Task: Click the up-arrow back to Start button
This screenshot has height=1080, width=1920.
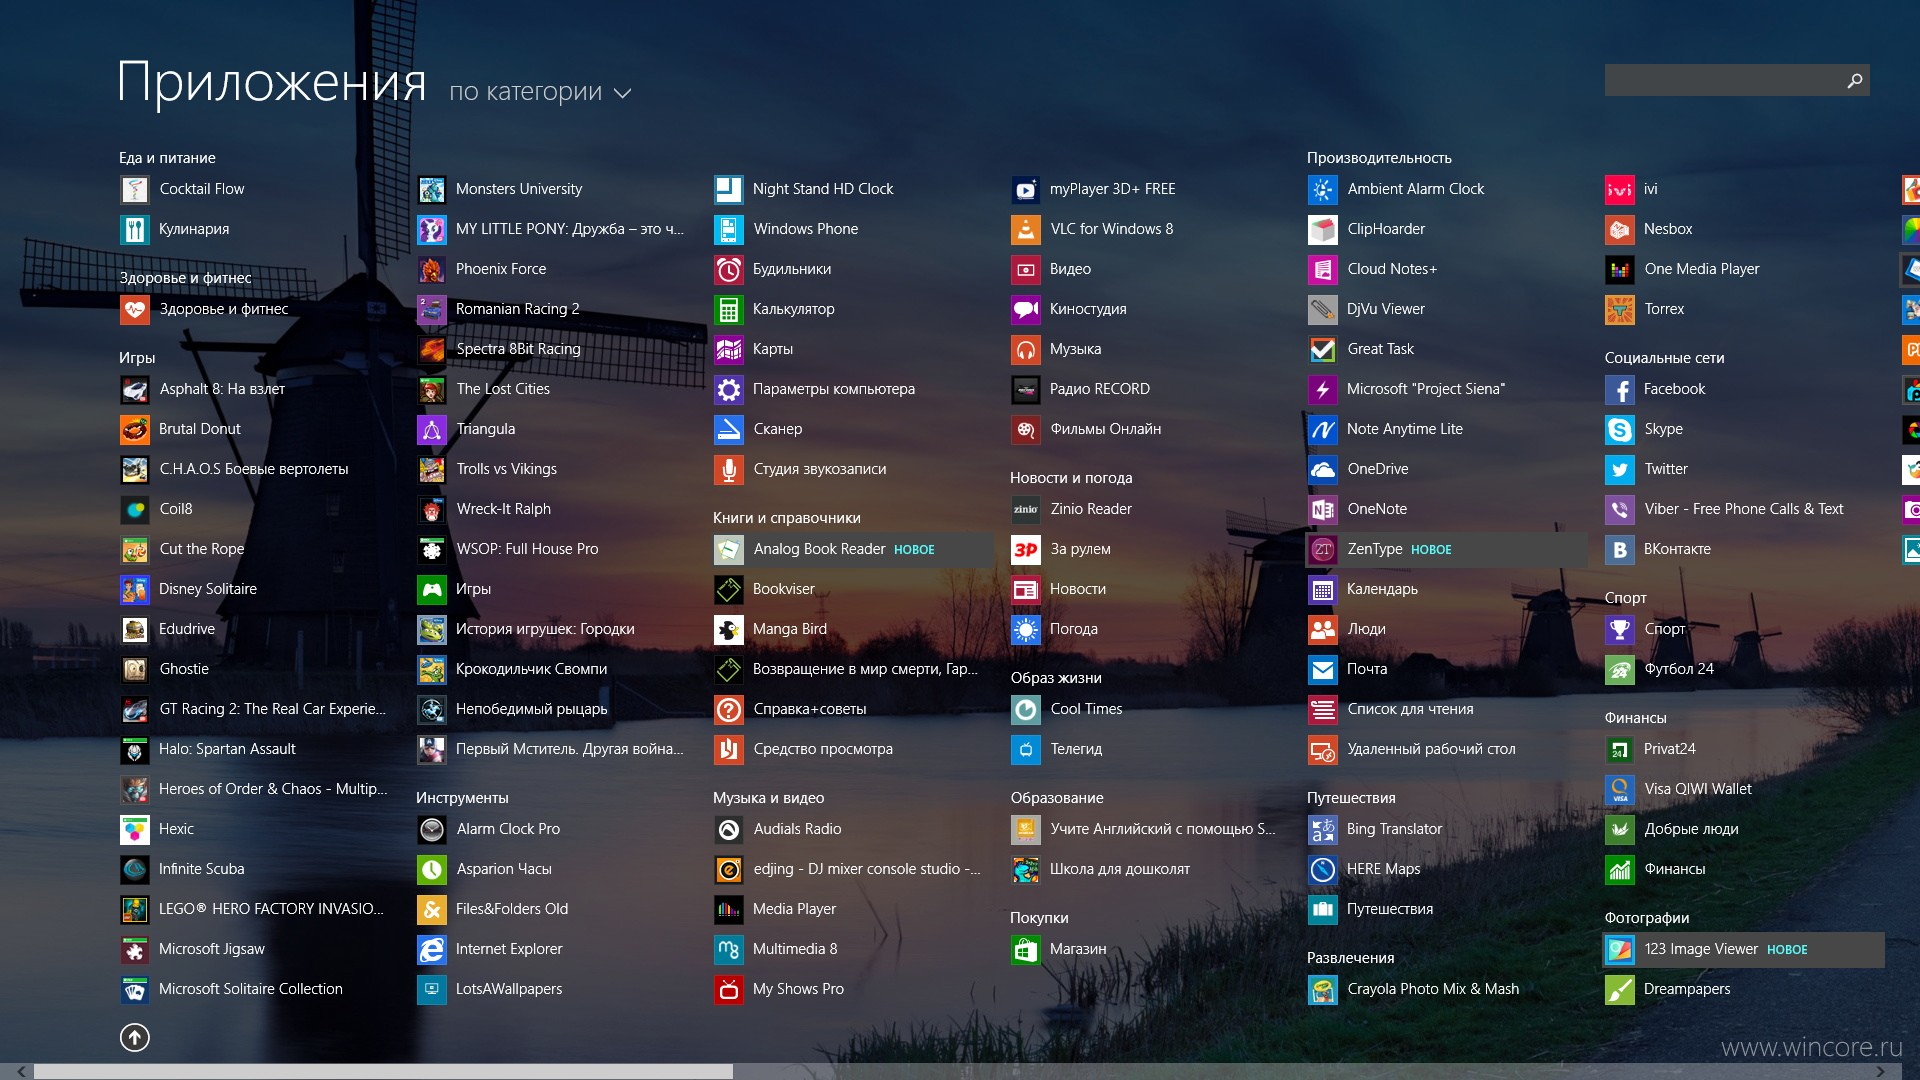Action: (x=135, y=1038)
